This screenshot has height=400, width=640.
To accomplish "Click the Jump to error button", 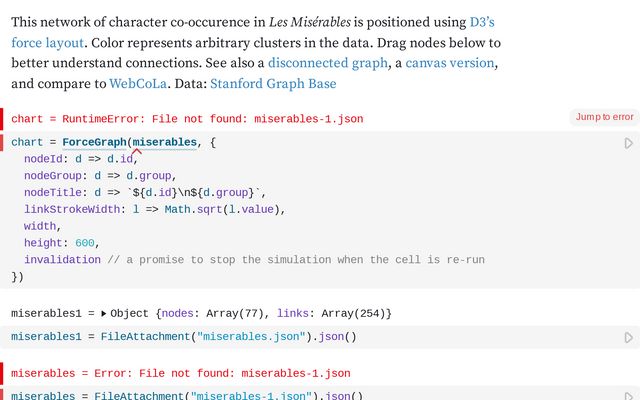I will pyautogui.click(x=604, y=117).
